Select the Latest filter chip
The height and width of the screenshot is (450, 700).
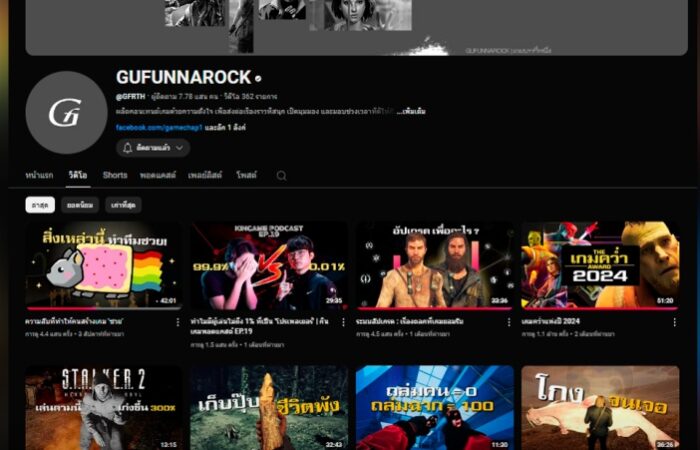(x=40, y=205)
